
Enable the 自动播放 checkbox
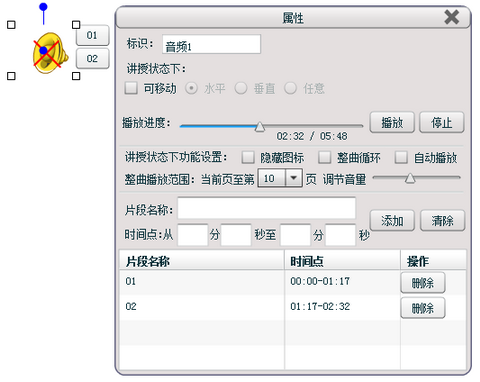[401, 157]
